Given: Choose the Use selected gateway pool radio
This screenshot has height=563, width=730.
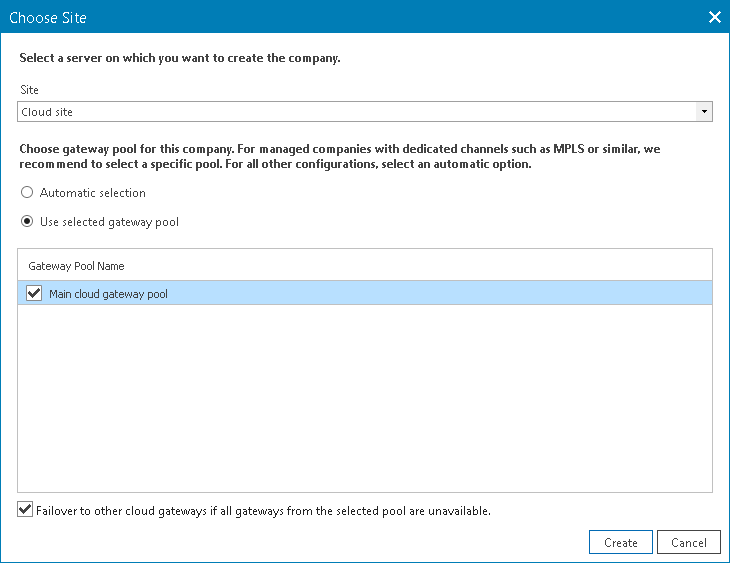Looking at the screenshot, I should (27, 222).
